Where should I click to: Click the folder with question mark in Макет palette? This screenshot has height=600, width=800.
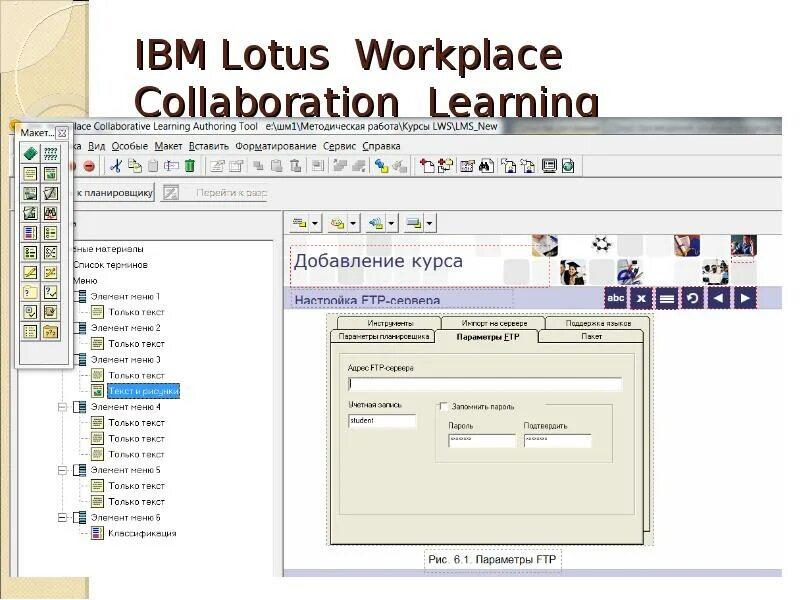tap(30, 292)
